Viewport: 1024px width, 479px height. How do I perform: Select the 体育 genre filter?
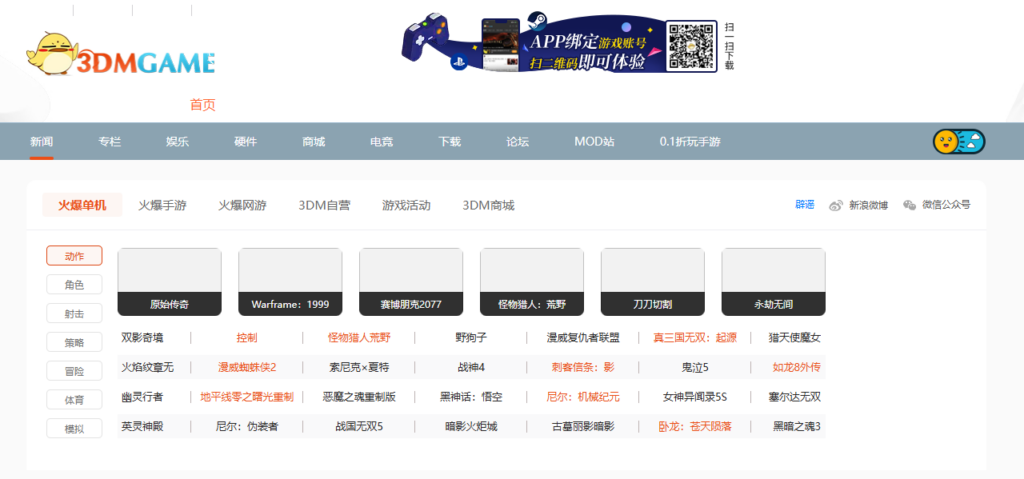tap(74, 399)
